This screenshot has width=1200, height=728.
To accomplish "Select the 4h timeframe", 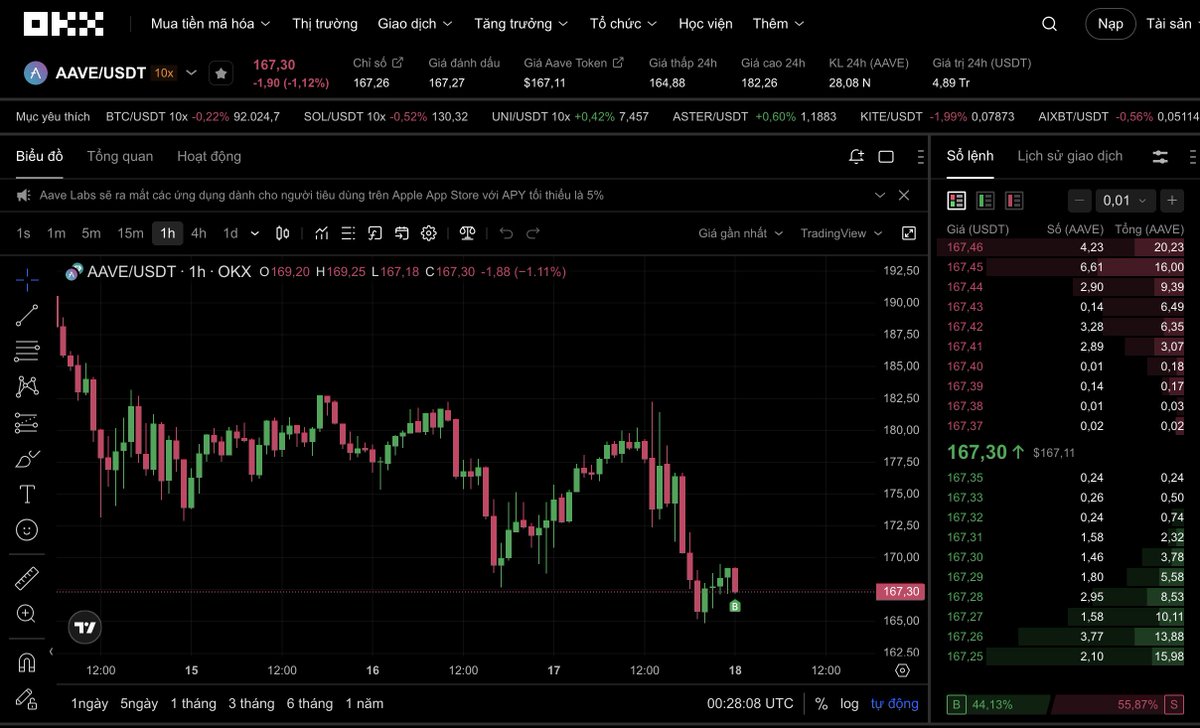I will pos(199,233).
